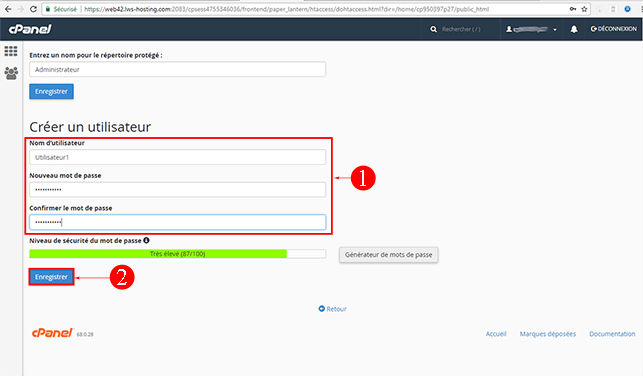643x376 pixels.
Task: Click the secure padlock icon in the address bar
Action: pos(48,9)
